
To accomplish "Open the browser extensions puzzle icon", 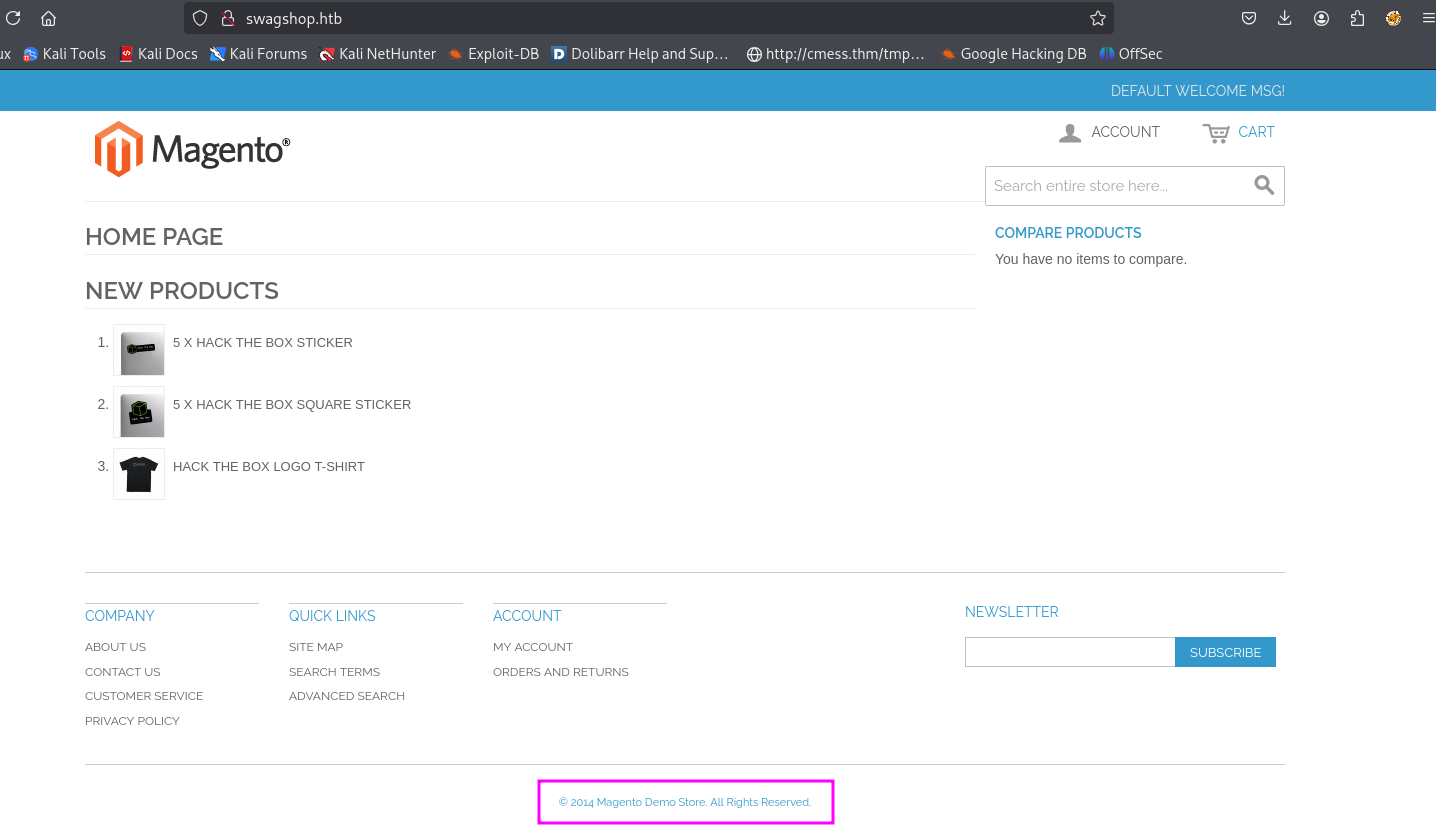I will (x=1357, y=18).
